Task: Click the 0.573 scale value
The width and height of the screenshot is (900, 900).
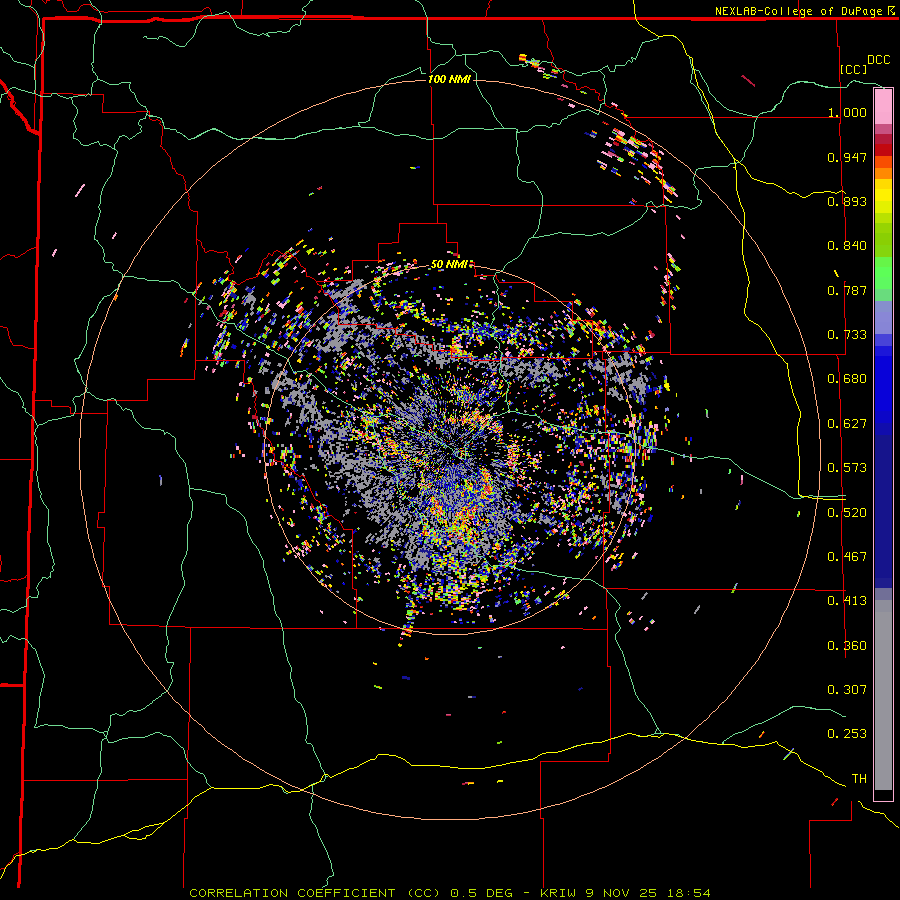Action: 847,468
